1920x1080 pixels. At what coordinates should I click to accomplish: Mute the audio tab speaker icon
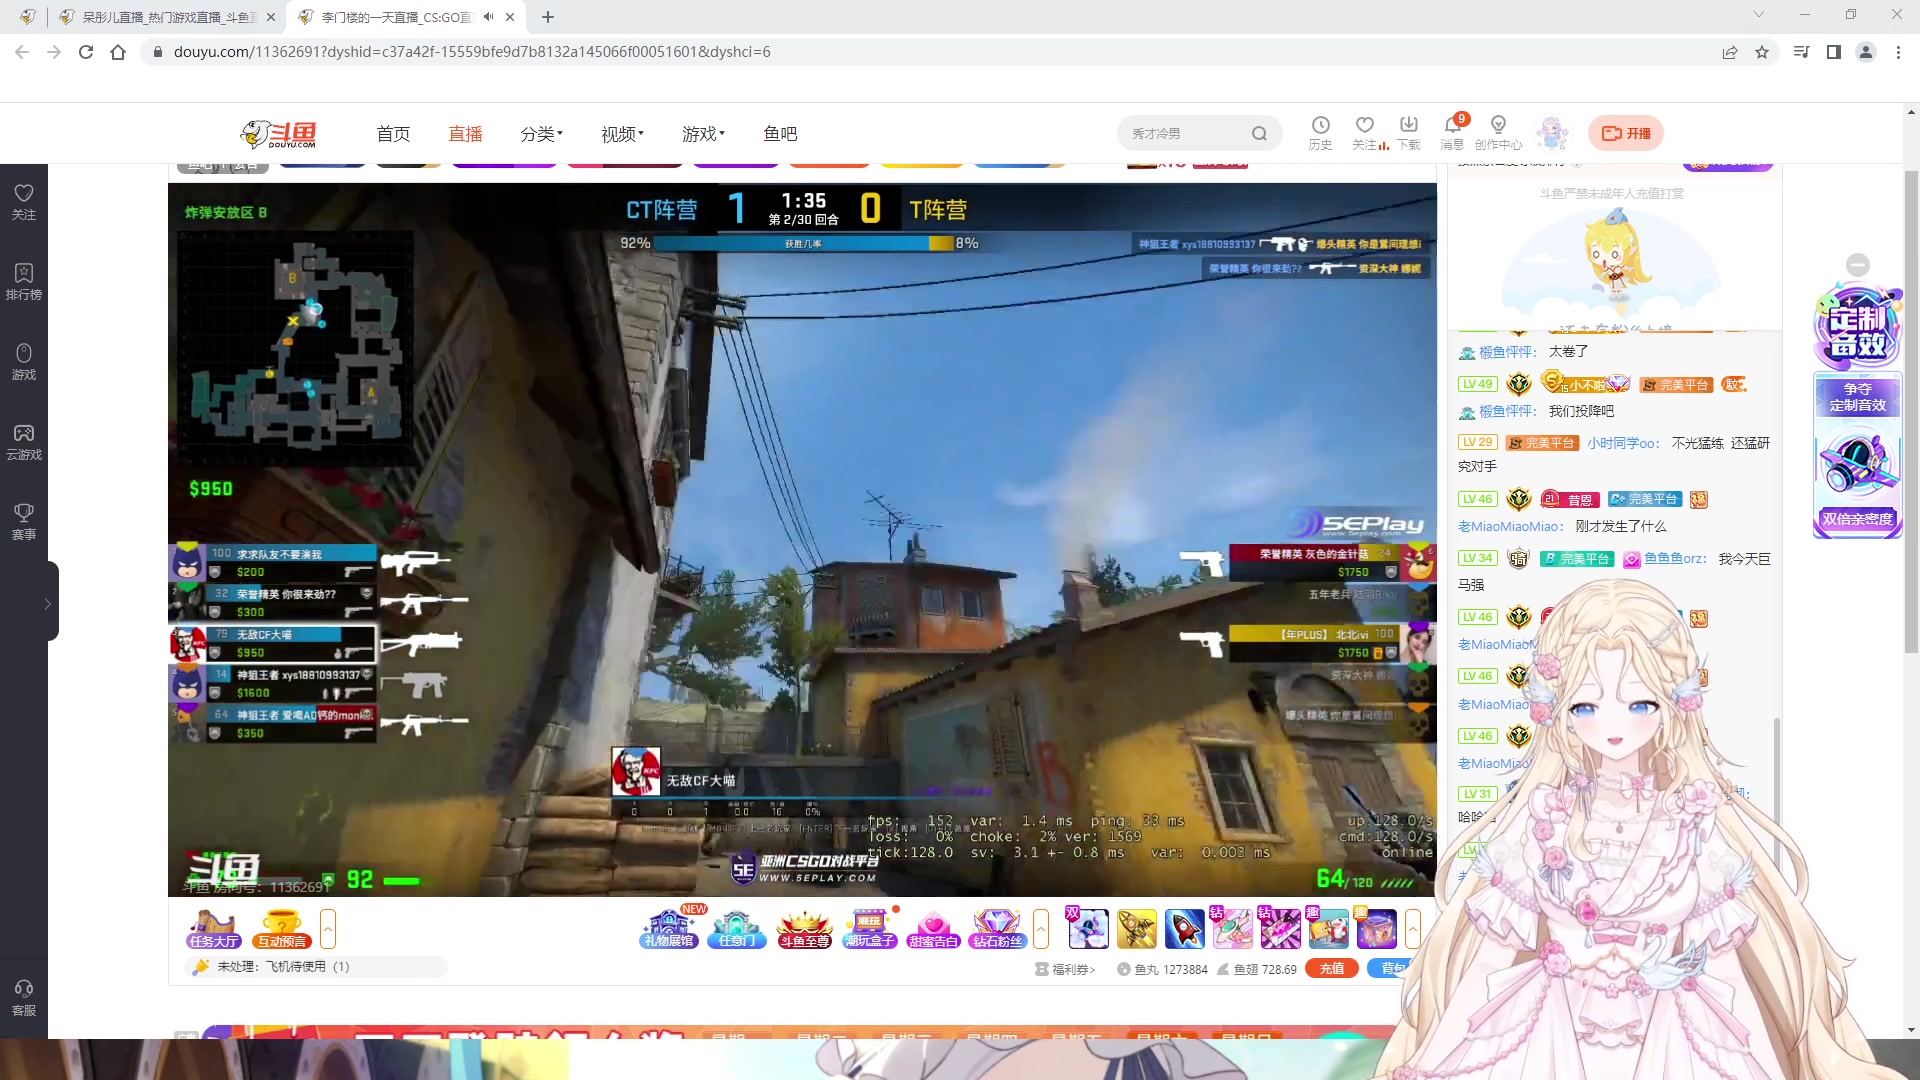(488, 17)
